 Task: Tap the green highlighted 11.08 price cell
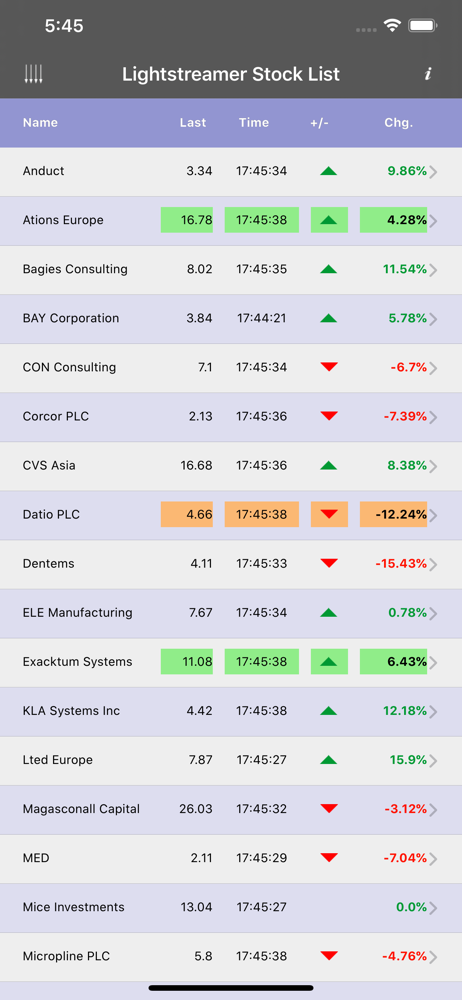pos(187,661)
